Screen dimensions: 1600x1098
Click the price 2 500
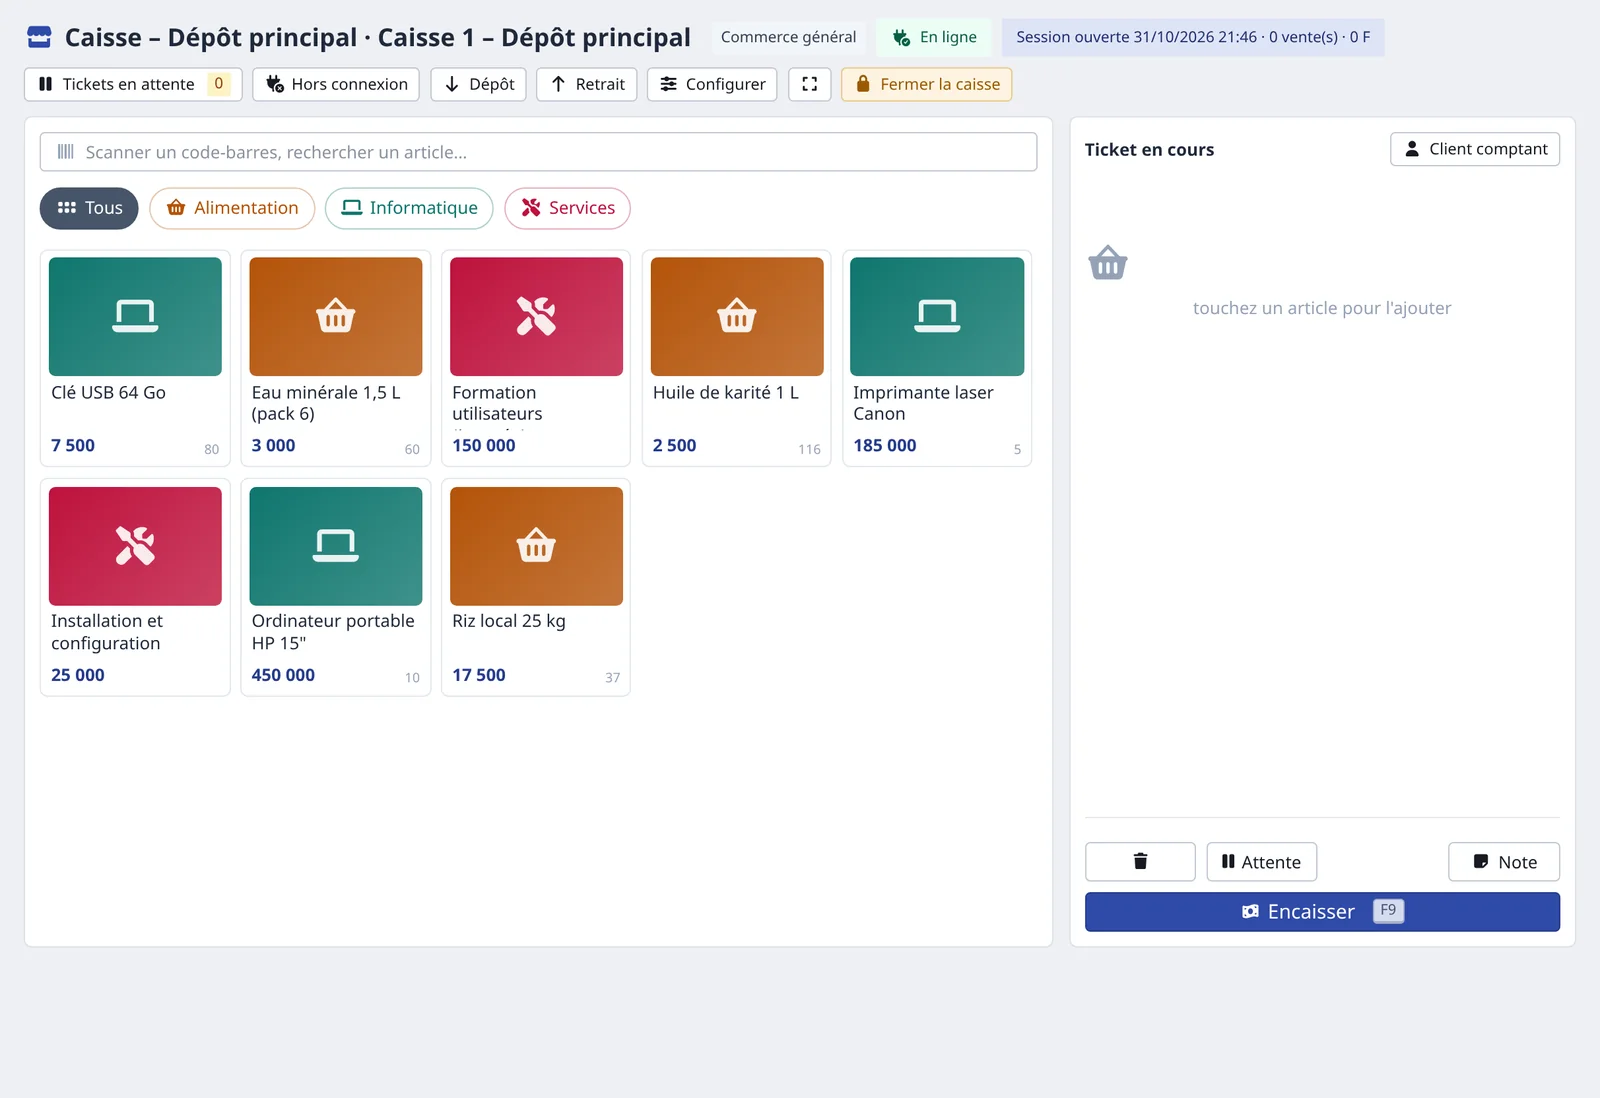click(x=675, y=446)
